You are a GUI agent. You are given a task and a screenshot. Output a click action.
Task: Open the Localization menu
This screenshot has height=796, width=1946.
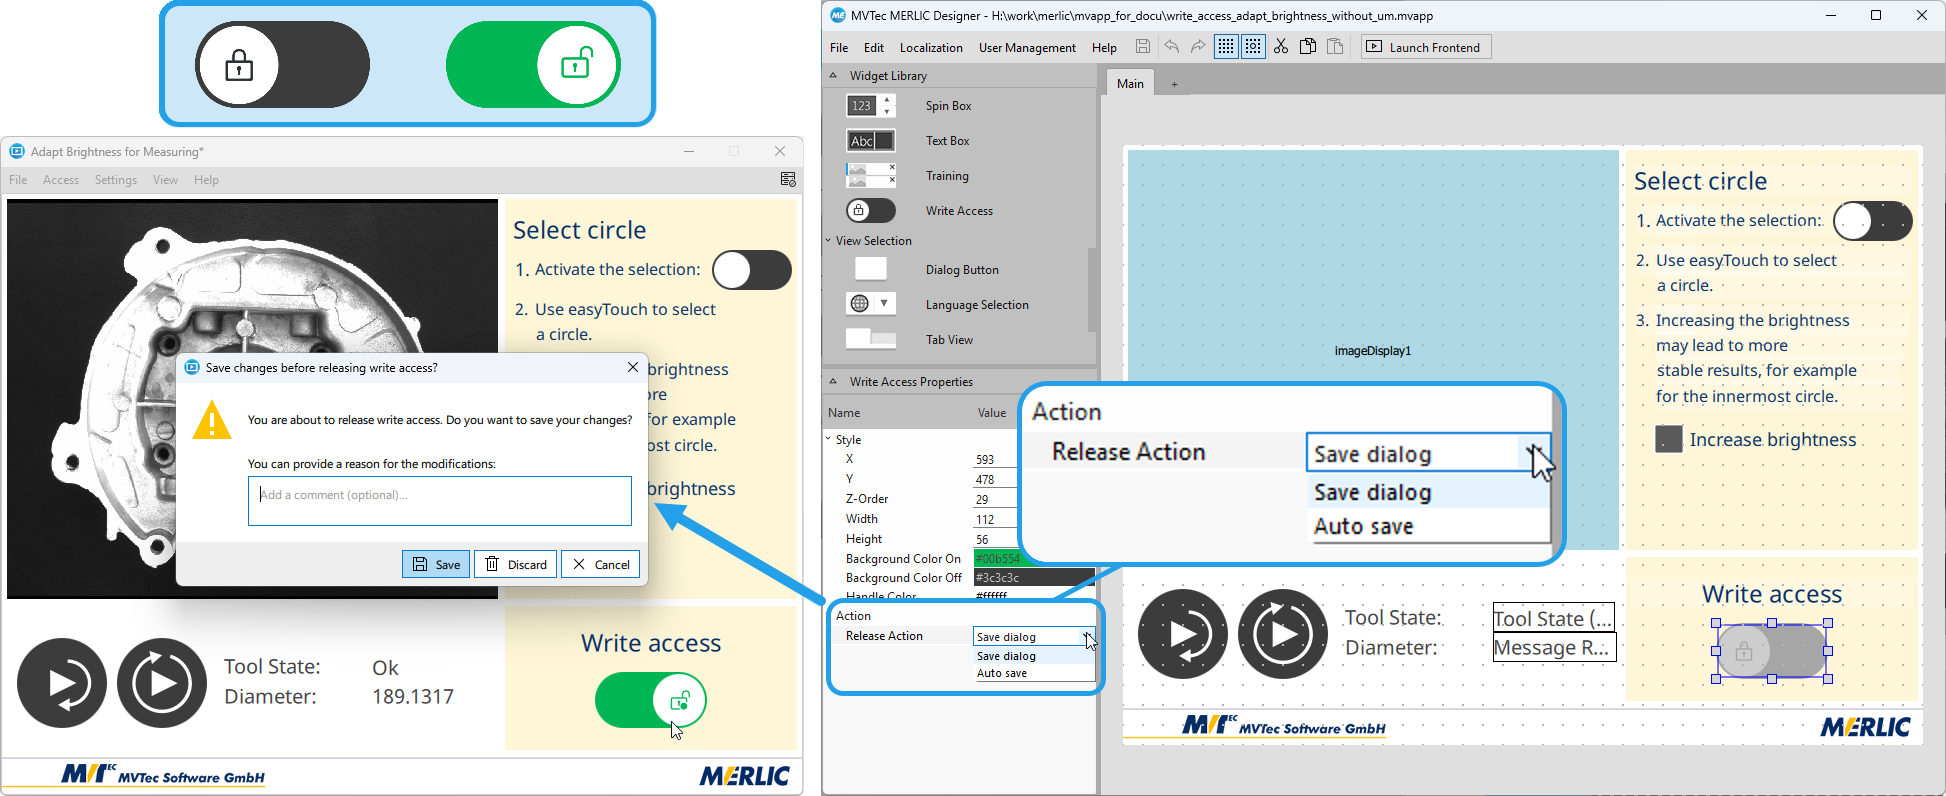tap(930, 48)
